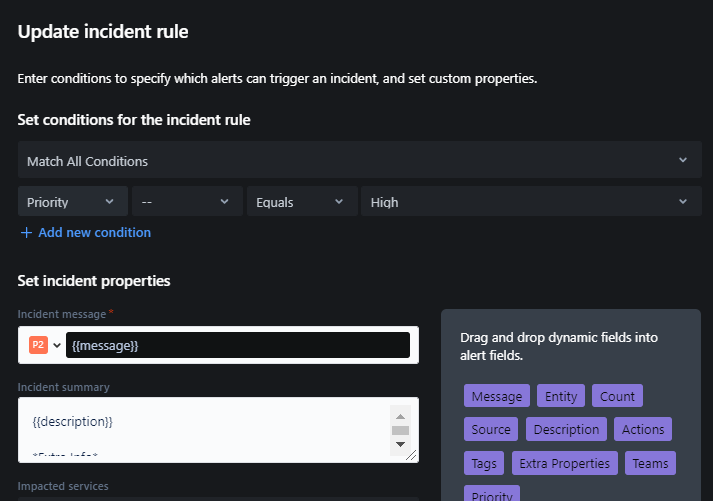Select the Entity dynamic field chip
The image size is (713, 501).
(x=561, y=396)
